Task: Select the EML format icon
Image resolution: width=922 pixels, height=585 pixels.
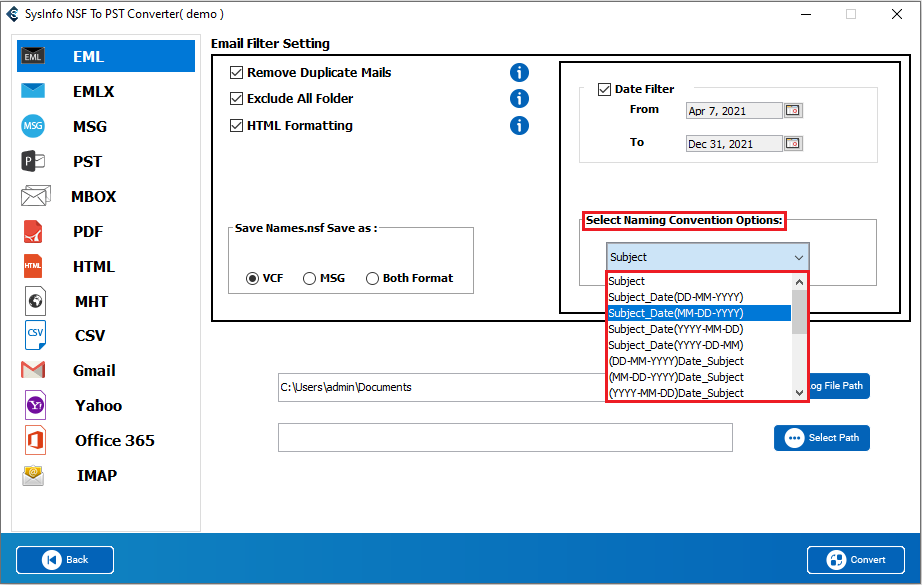Action: (x=33, y=56)
